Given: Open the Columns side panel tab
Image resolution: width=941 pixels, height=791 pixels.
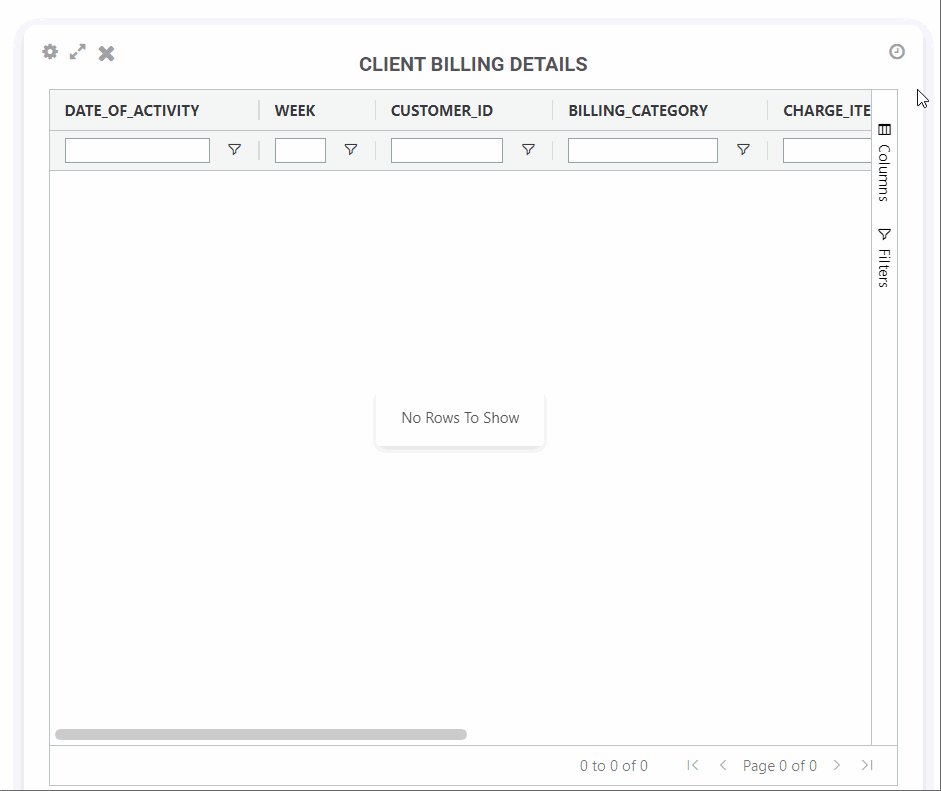Looking at the screenshot, I should [884, 161].
